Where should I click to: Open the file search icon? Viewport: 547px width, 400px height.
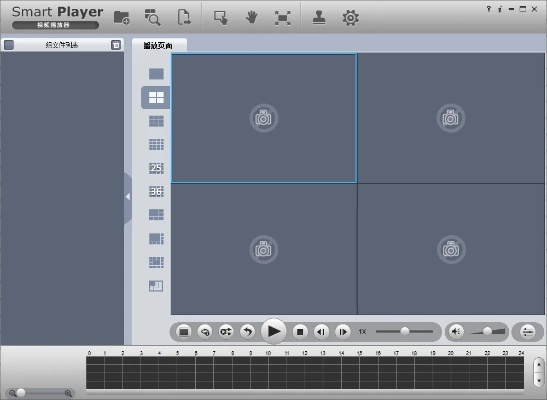[x=152, y=17]
